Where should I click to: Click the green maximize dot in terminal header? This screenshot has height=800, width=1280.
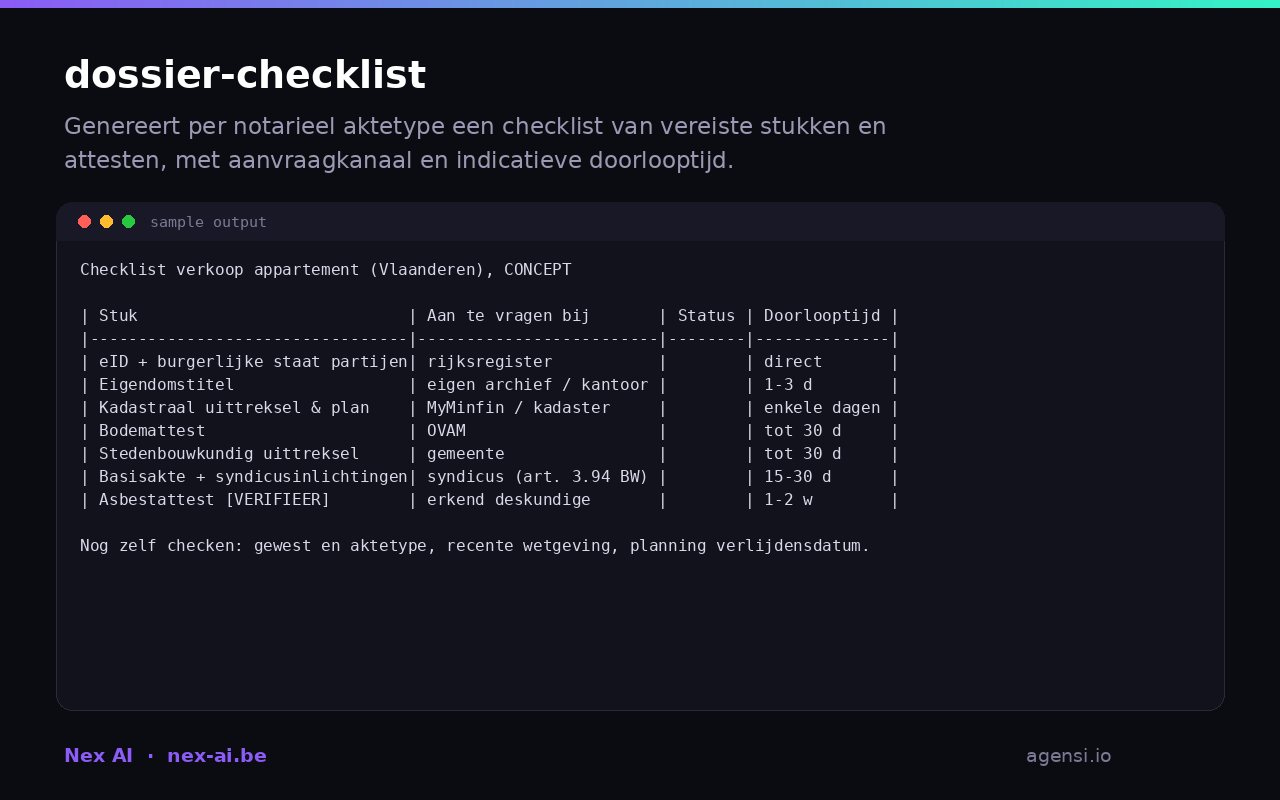(128, 222)
